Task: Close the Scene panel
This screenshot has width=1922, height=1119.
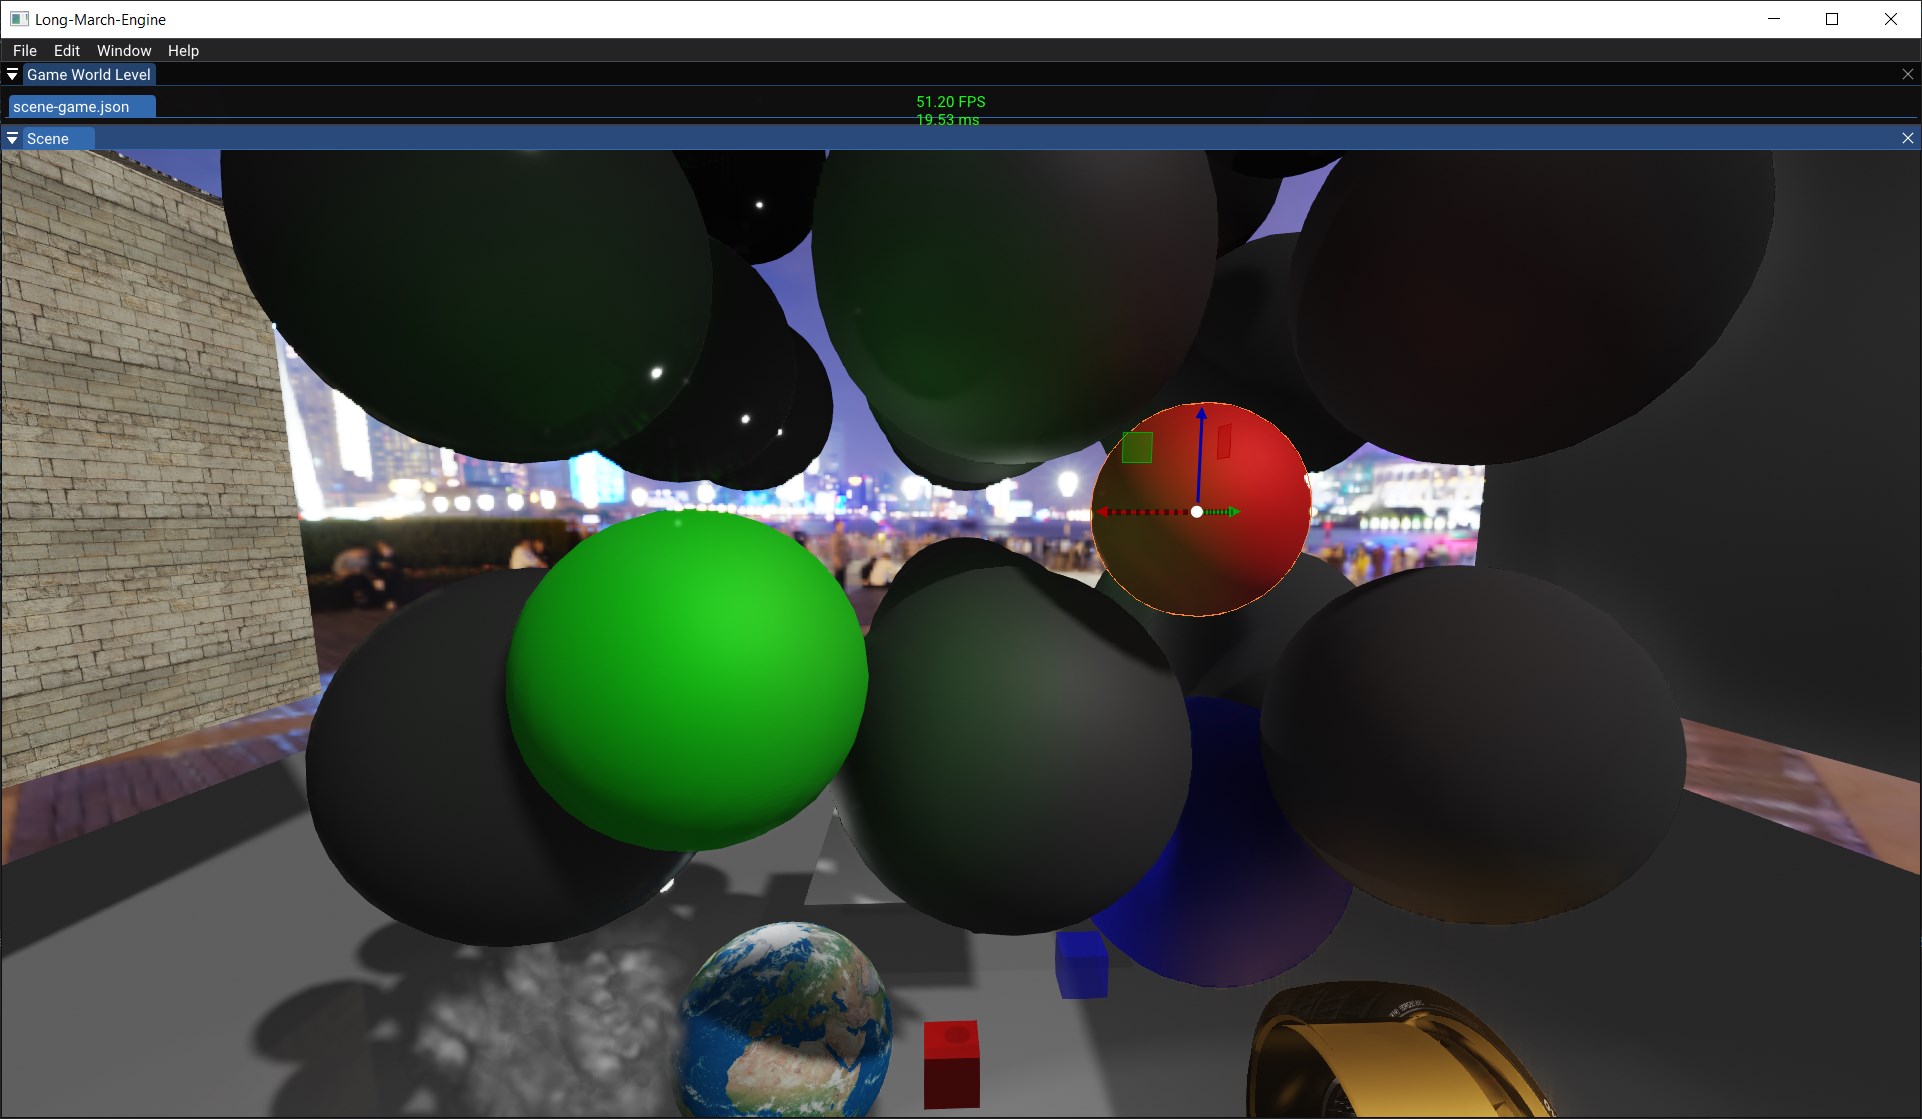Action: tap(1907, 138)
